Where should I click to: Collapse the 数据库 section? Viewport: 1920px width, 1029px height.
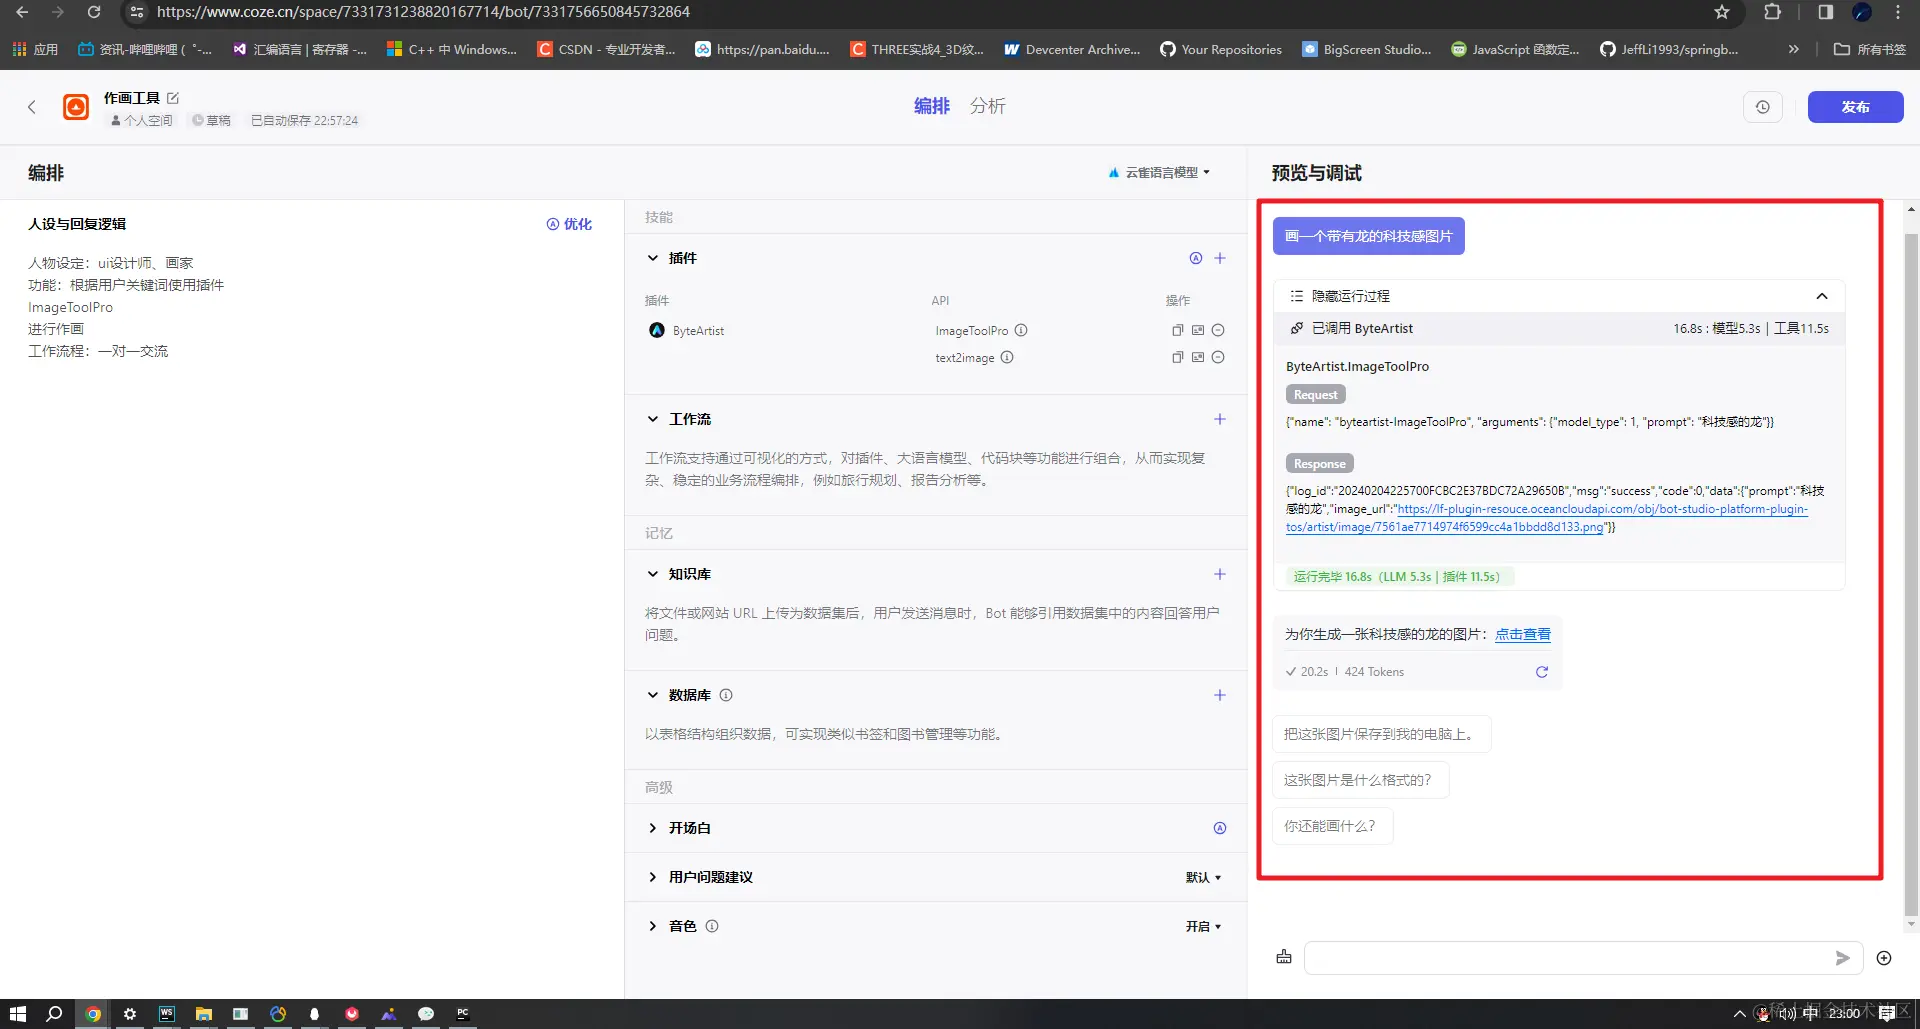pyautogui.click(x=653, y=695)
